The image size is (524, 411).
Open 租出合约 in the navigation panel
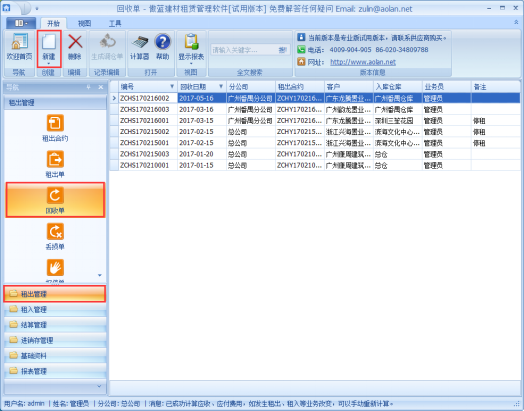tap(55, 128)
